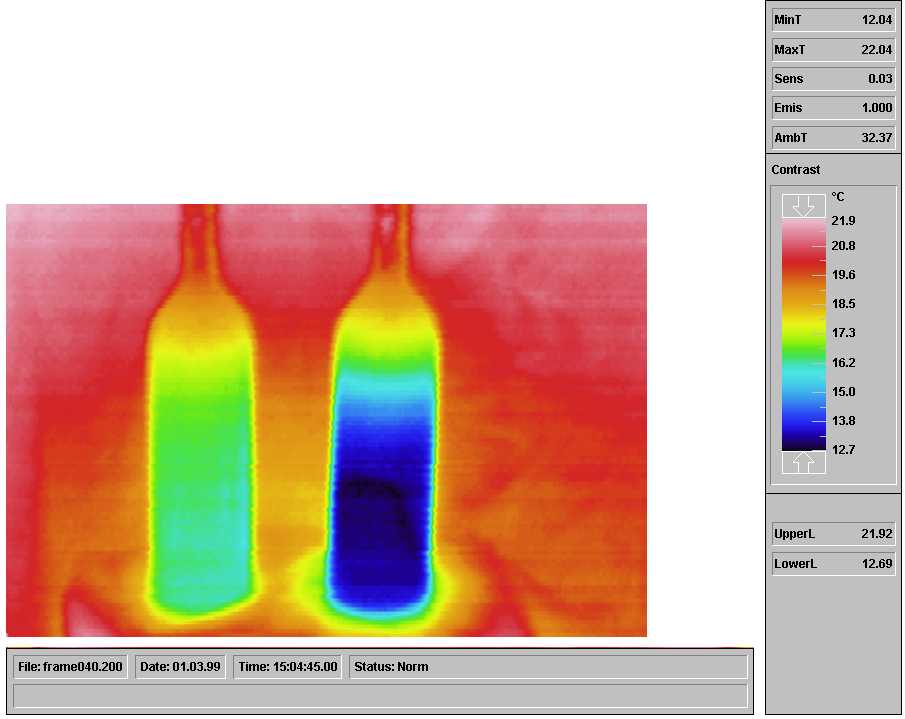Click the File: frame040.200 status field
Screen dimensions: 905x719
tap(70, 666)
